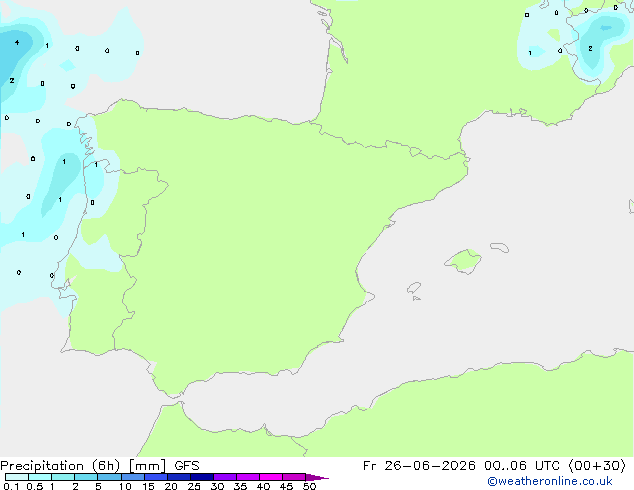Click Mallorca island on the map
The image size is (634, 490).
[x=464, y=261]
